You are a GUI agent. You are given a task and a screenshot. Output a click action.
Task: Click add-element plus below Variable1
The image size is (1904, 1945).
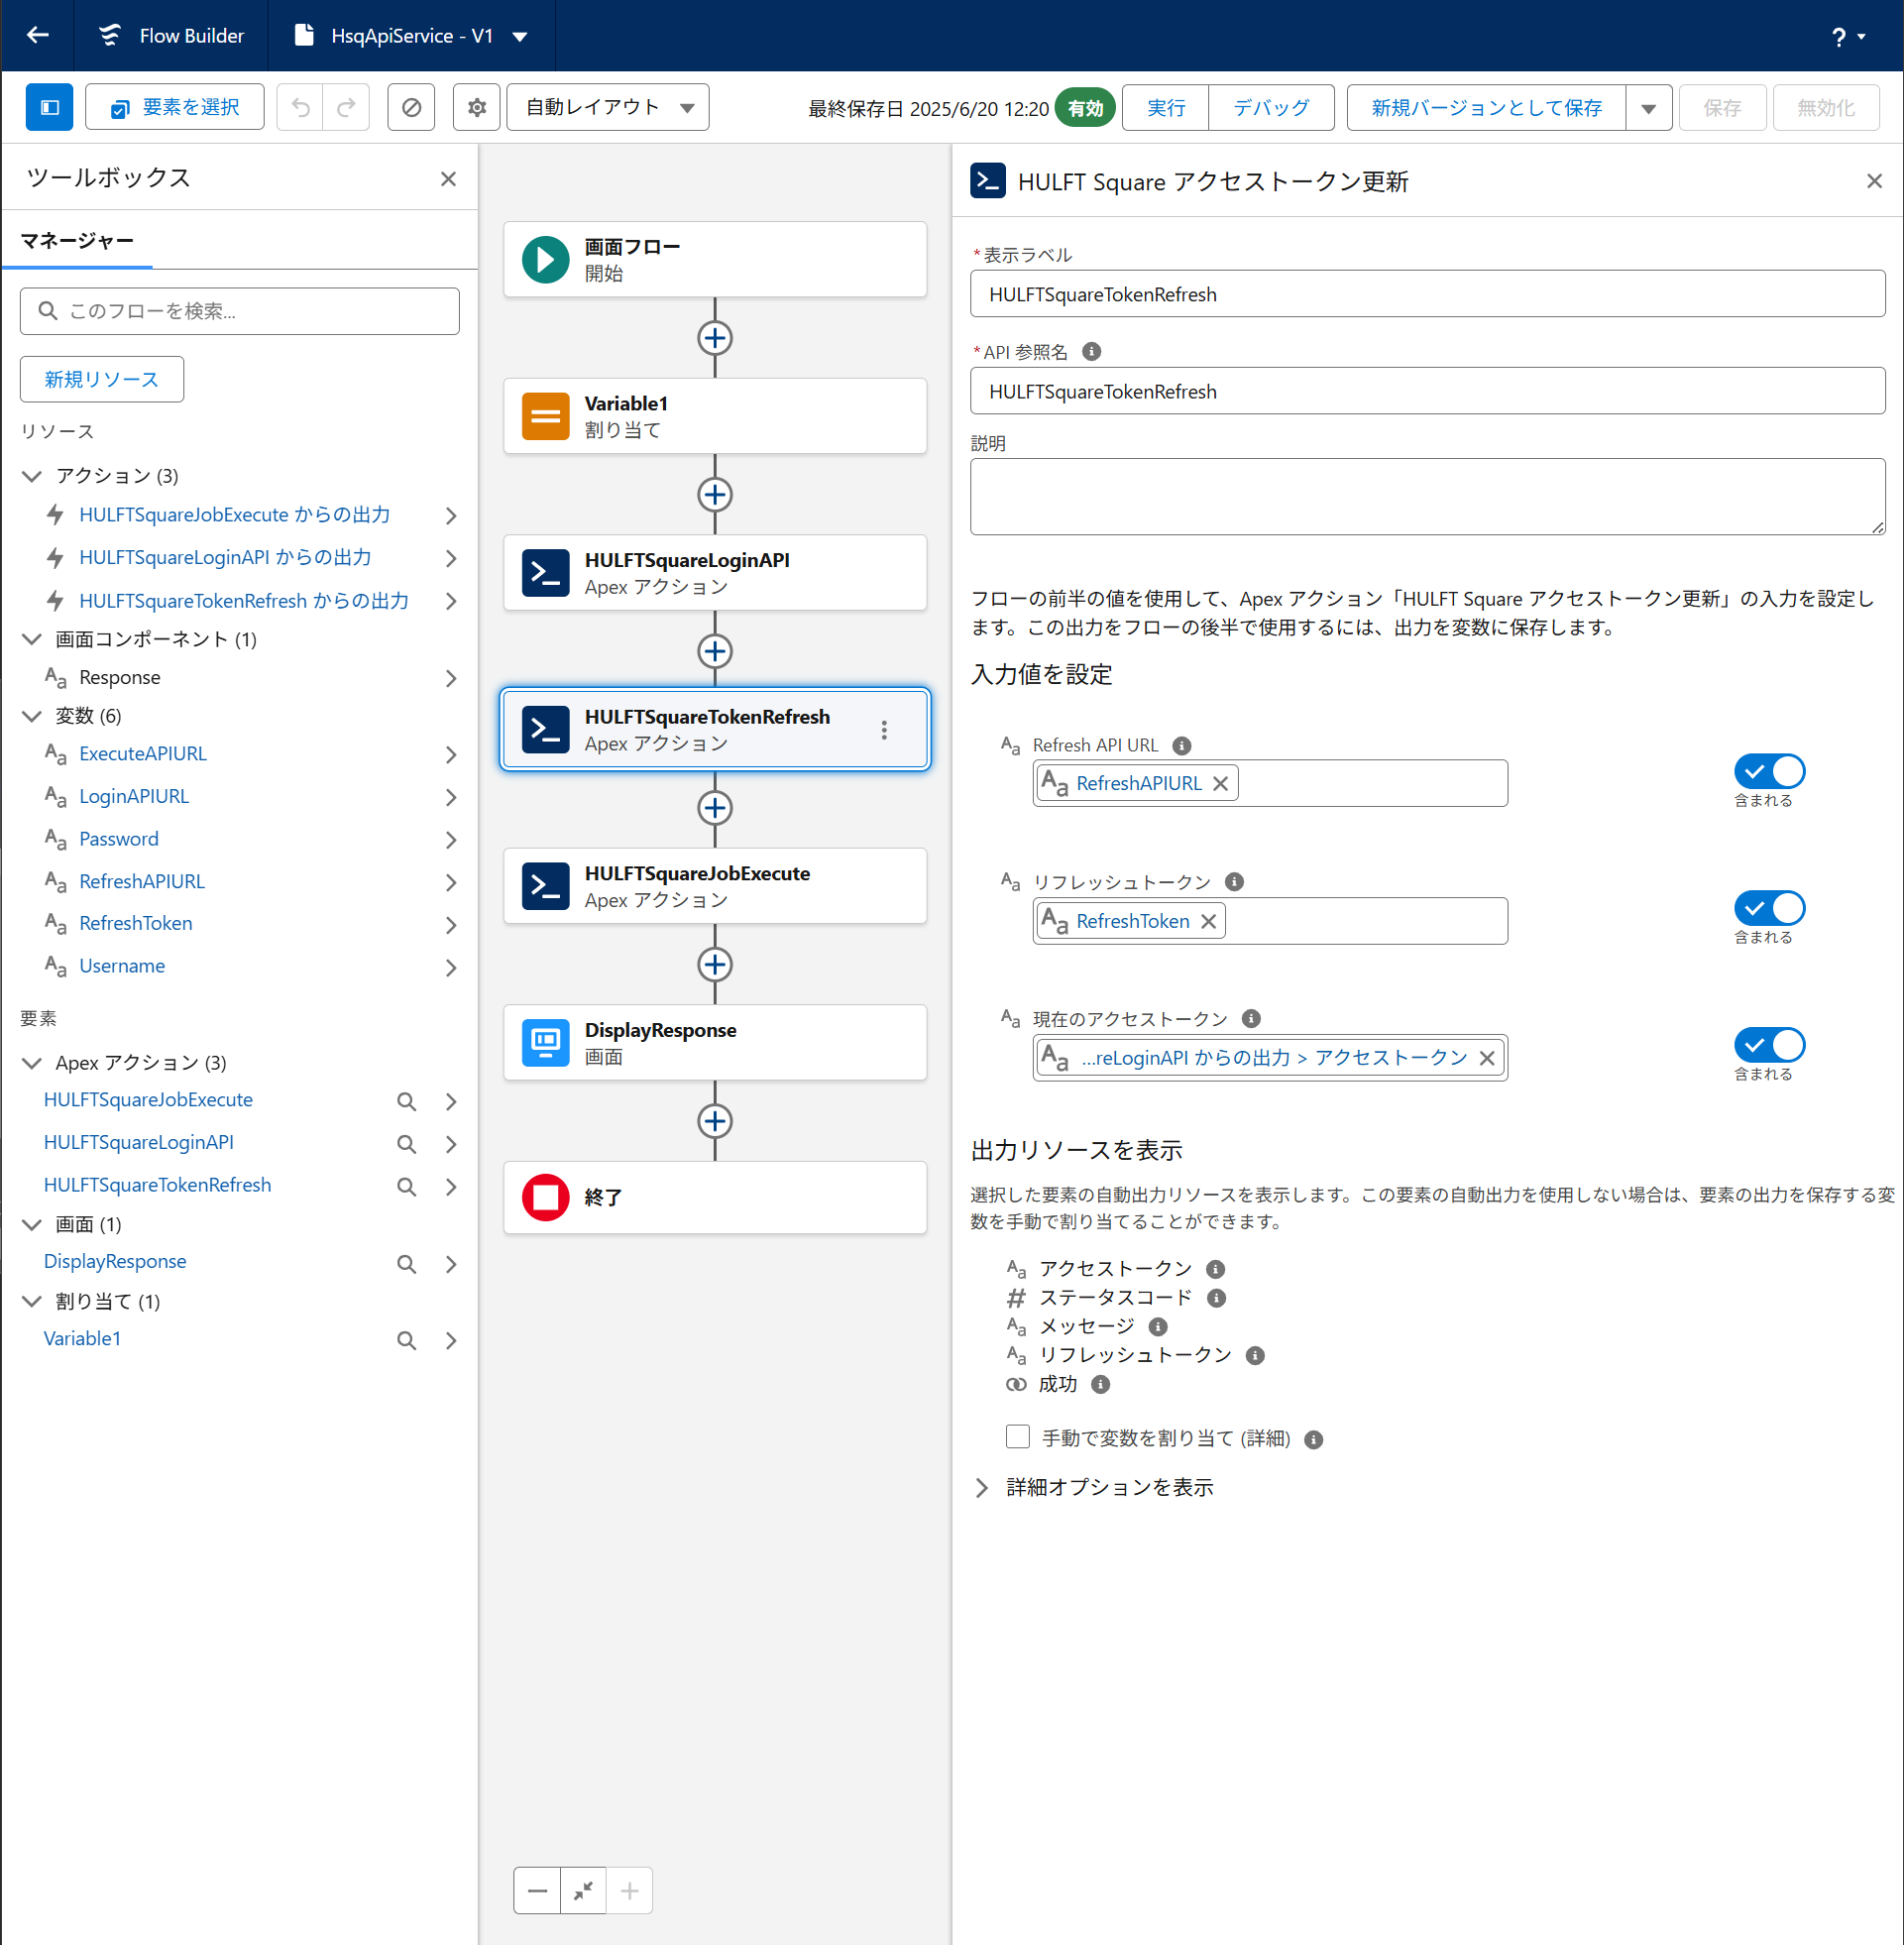coord(714,495)
